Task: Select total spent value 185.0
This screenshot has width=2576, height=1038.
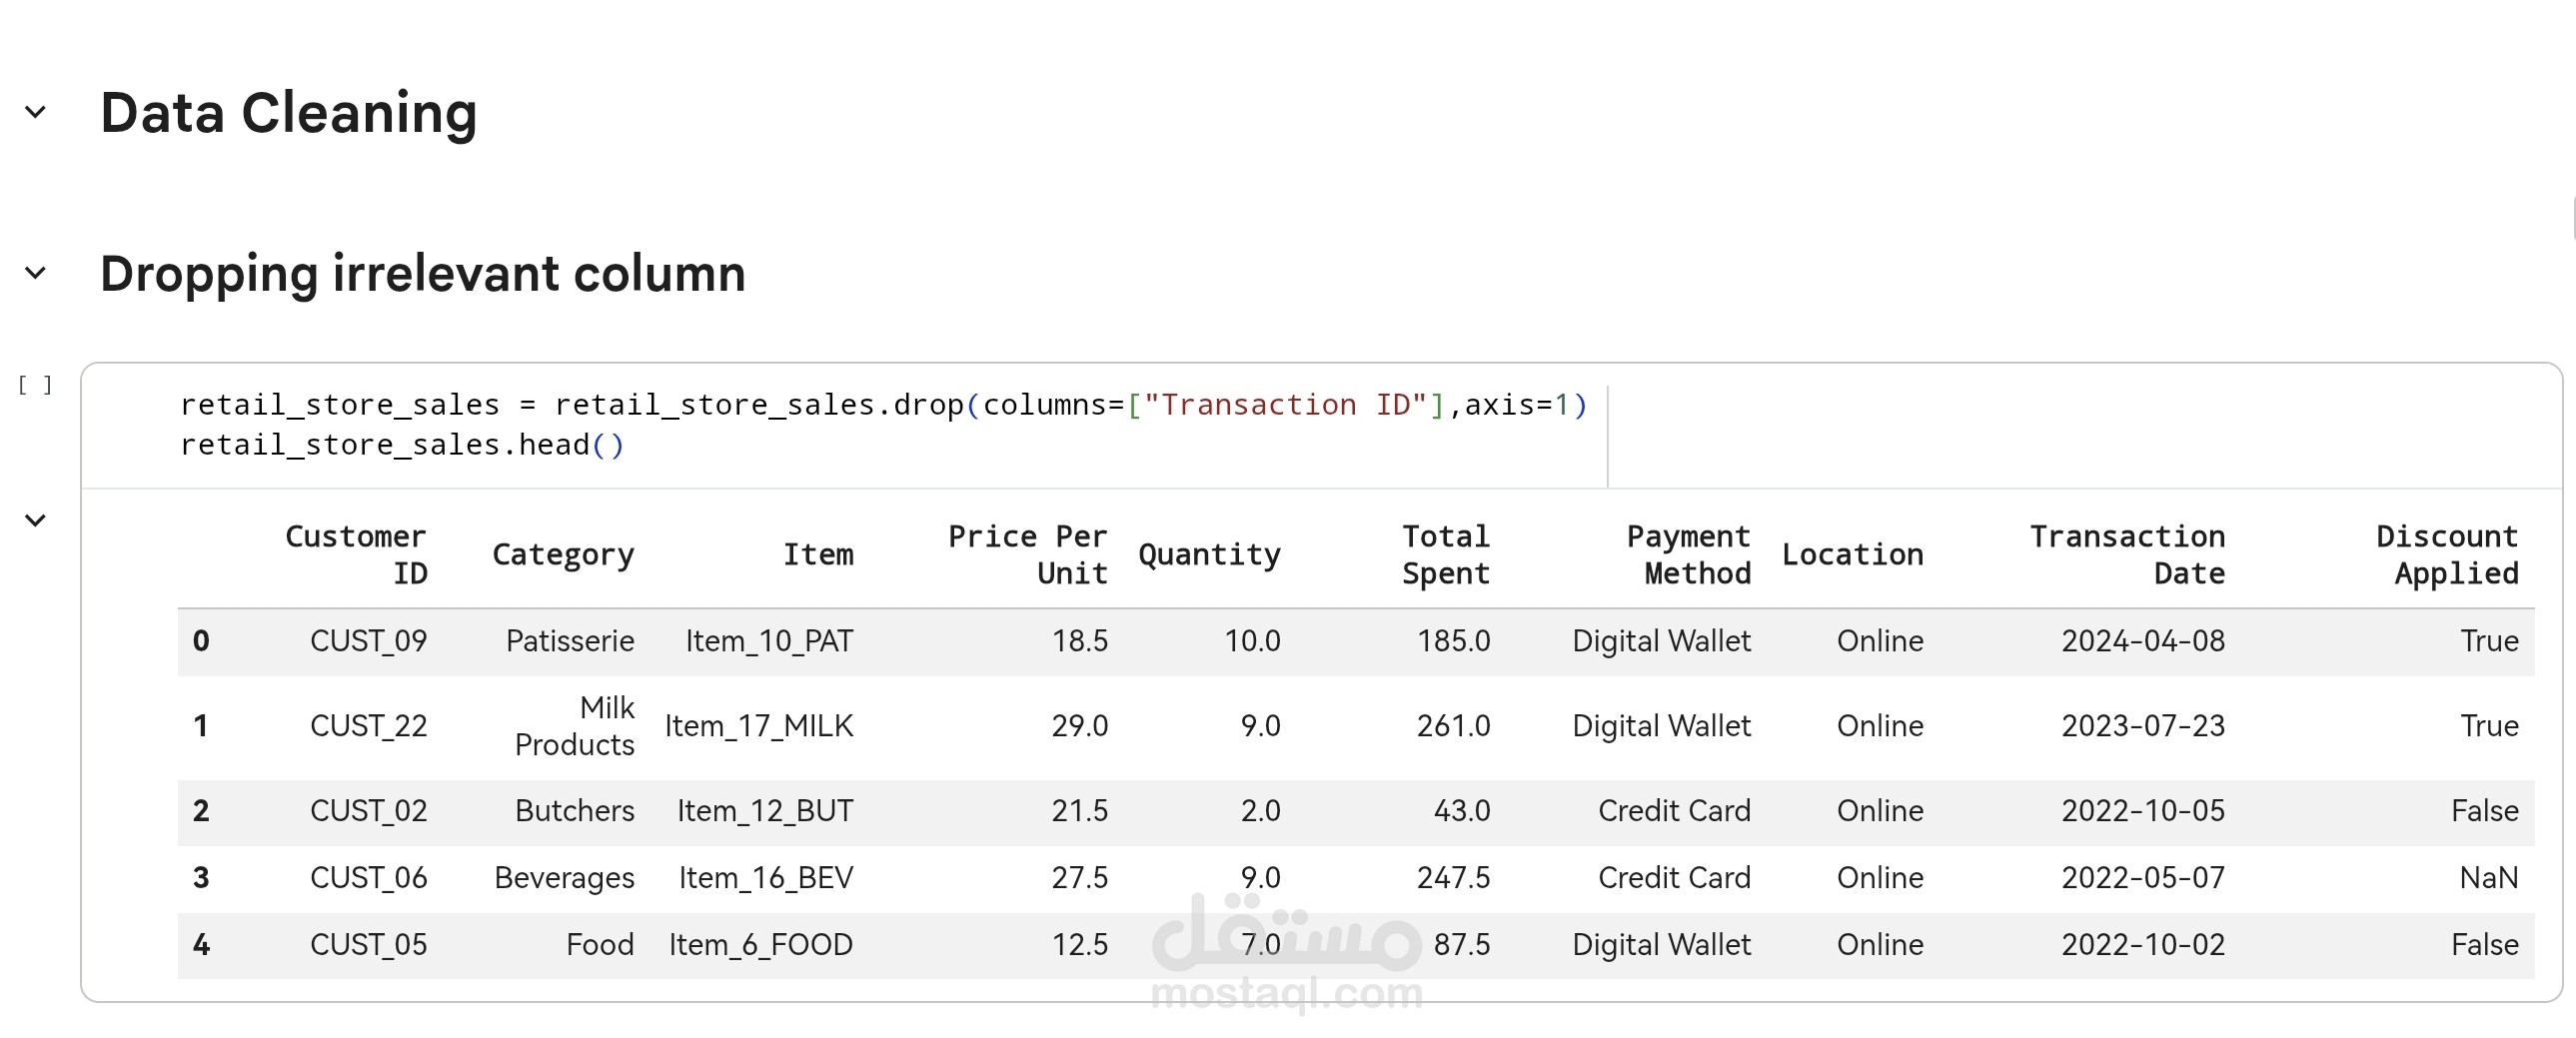Action: coord(1454,641)
